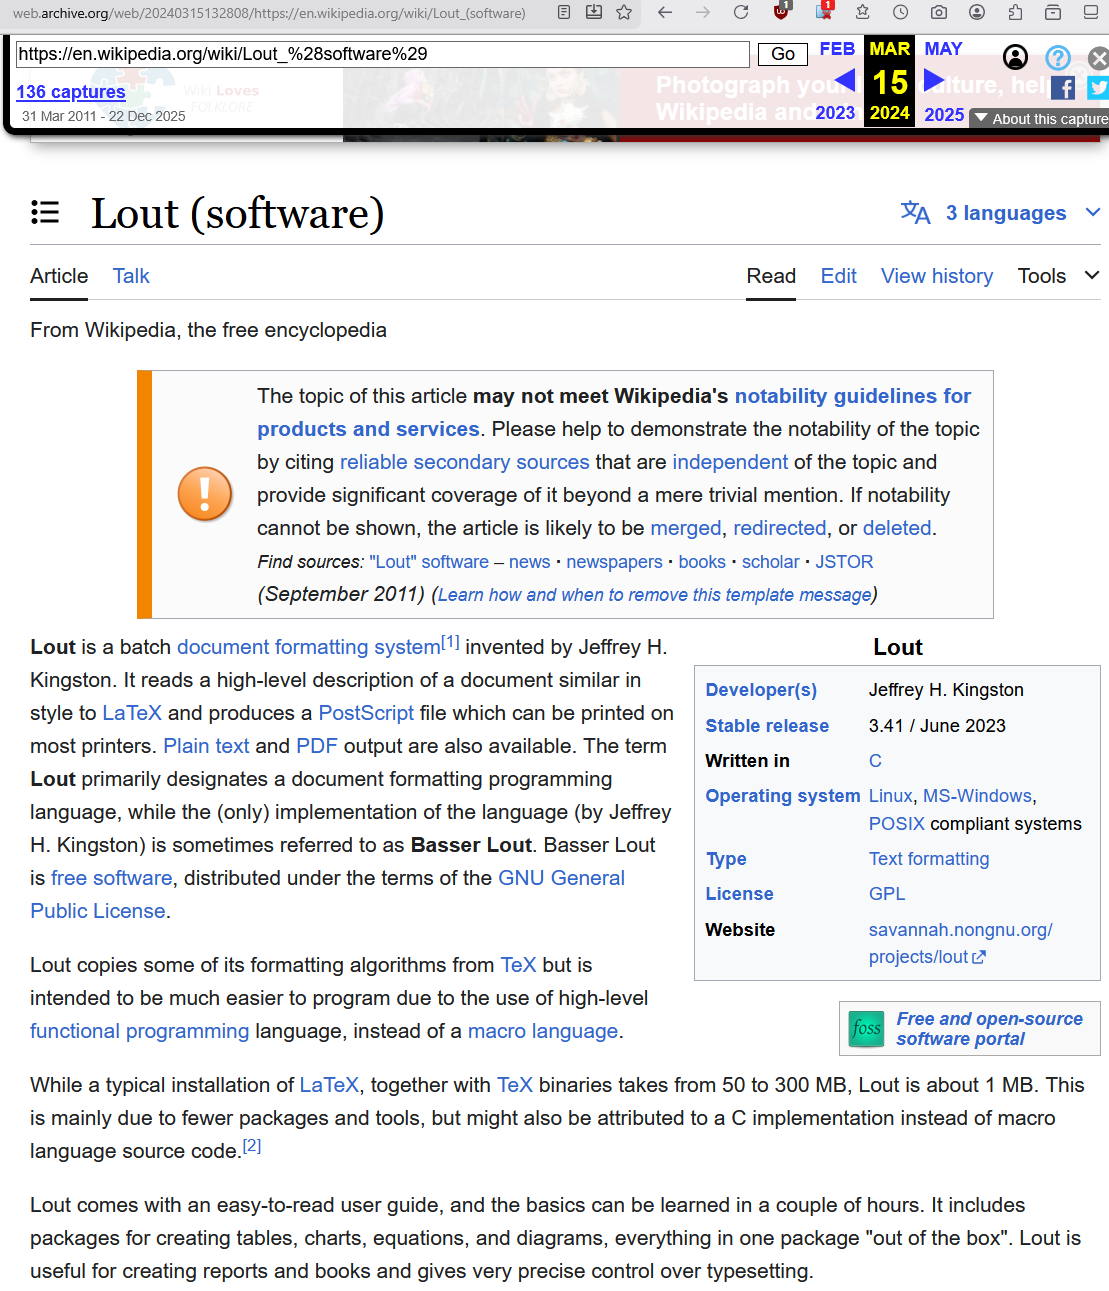Open reliable secondary sources link
Viewport: 1109px width, 1291px height.
pos(465,462)
